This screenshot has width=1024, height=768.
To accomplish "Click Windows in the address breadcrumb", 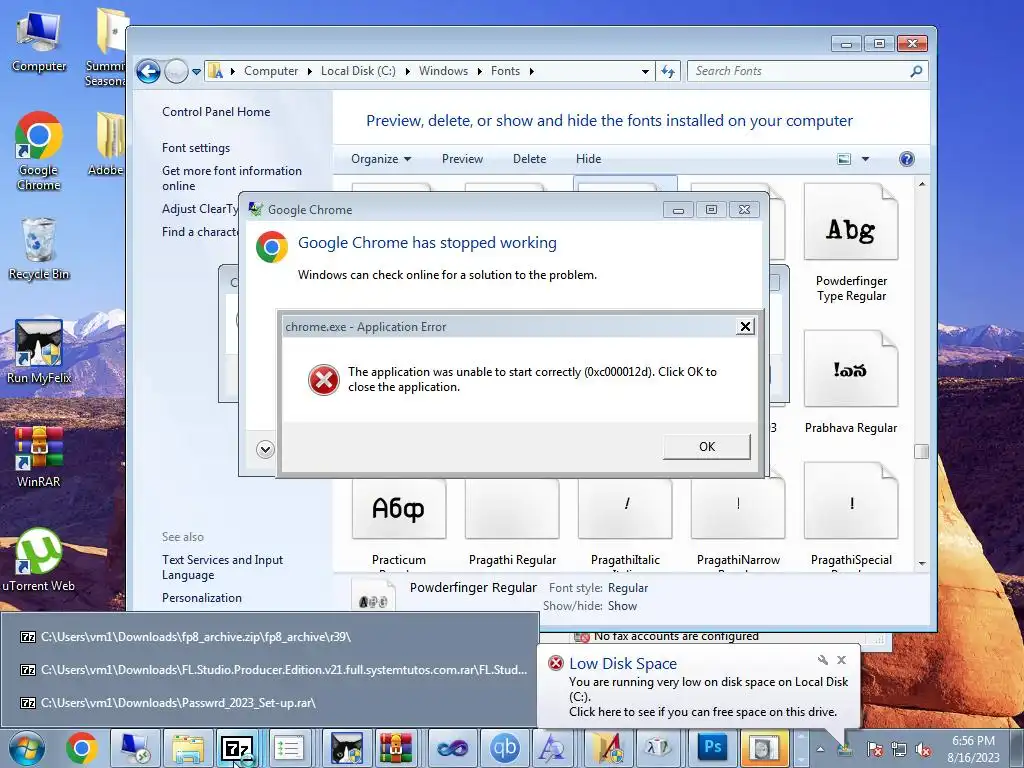I will click(x=443, y=71).
